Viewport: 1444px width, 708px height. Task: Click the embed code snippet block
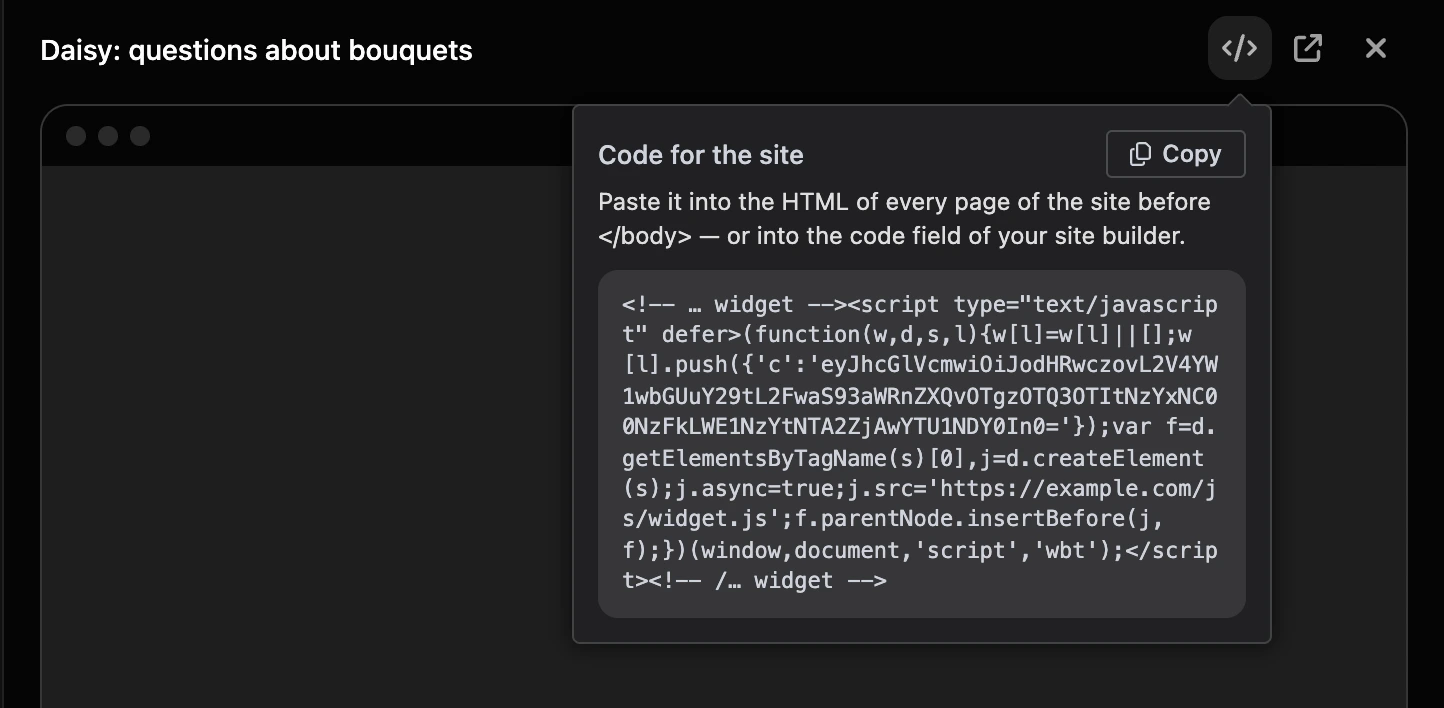coord(921,443)
